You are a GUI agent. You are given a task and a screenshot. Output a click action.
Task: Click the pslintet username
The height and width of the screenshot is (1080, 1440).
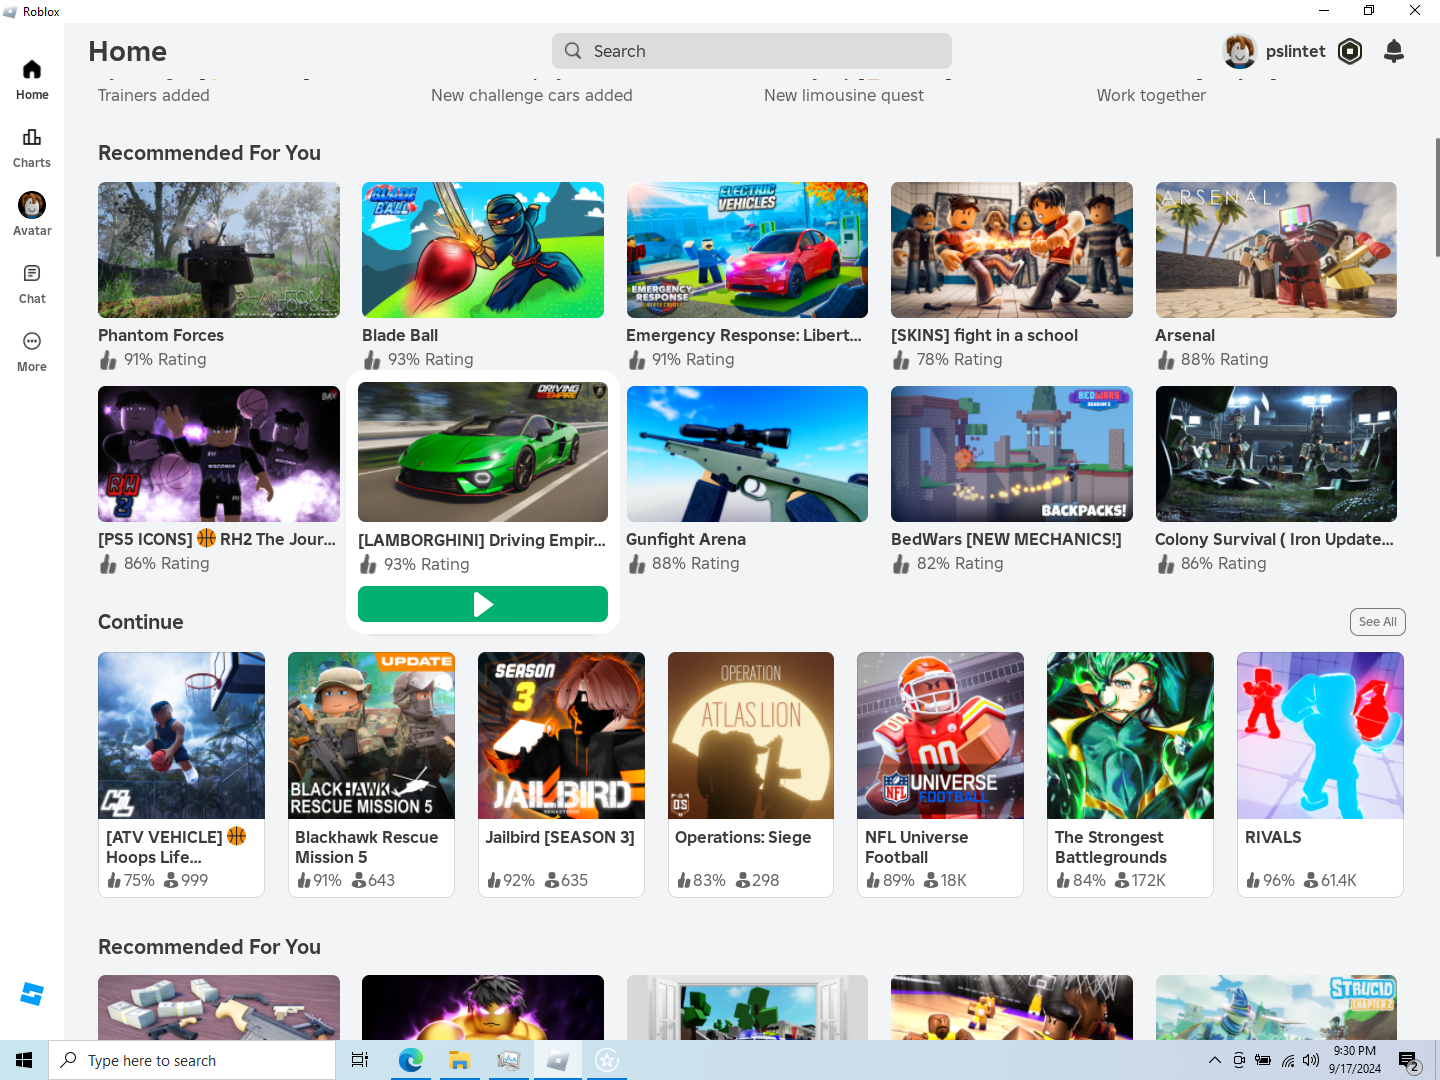coord(1295,51)
